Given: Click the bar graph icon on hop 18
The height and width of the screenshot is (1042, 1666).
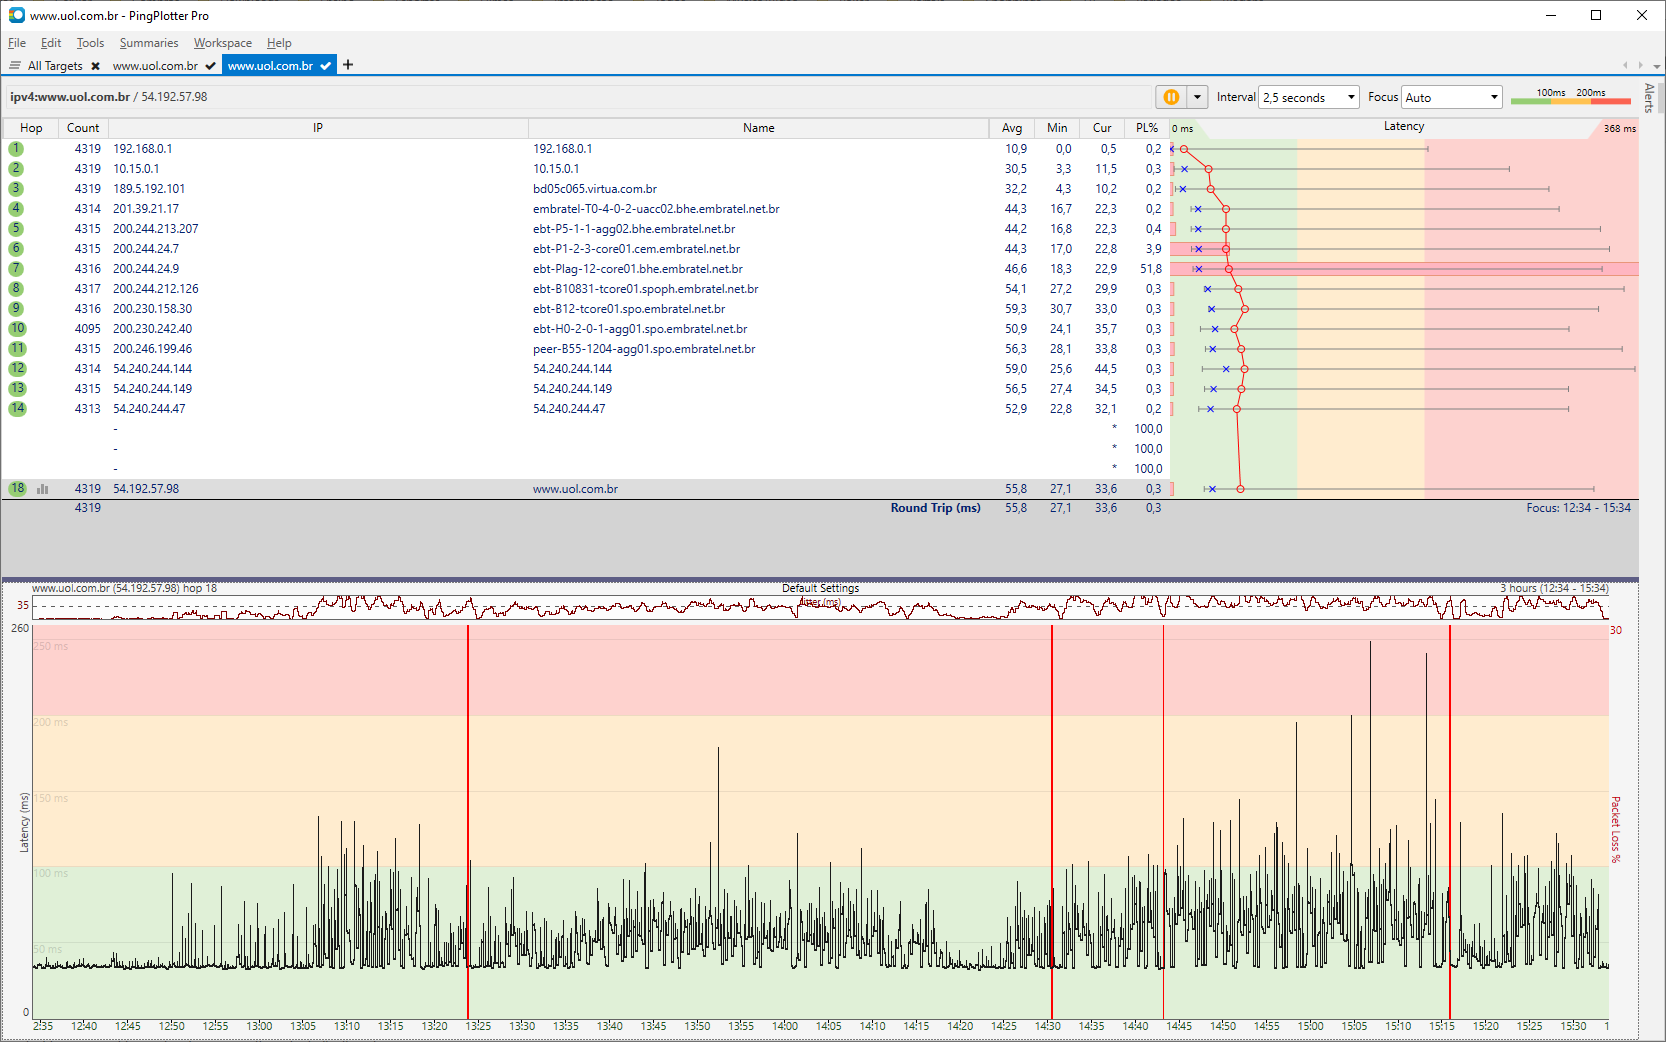Looking at the screenshot, I should point(43,489).
